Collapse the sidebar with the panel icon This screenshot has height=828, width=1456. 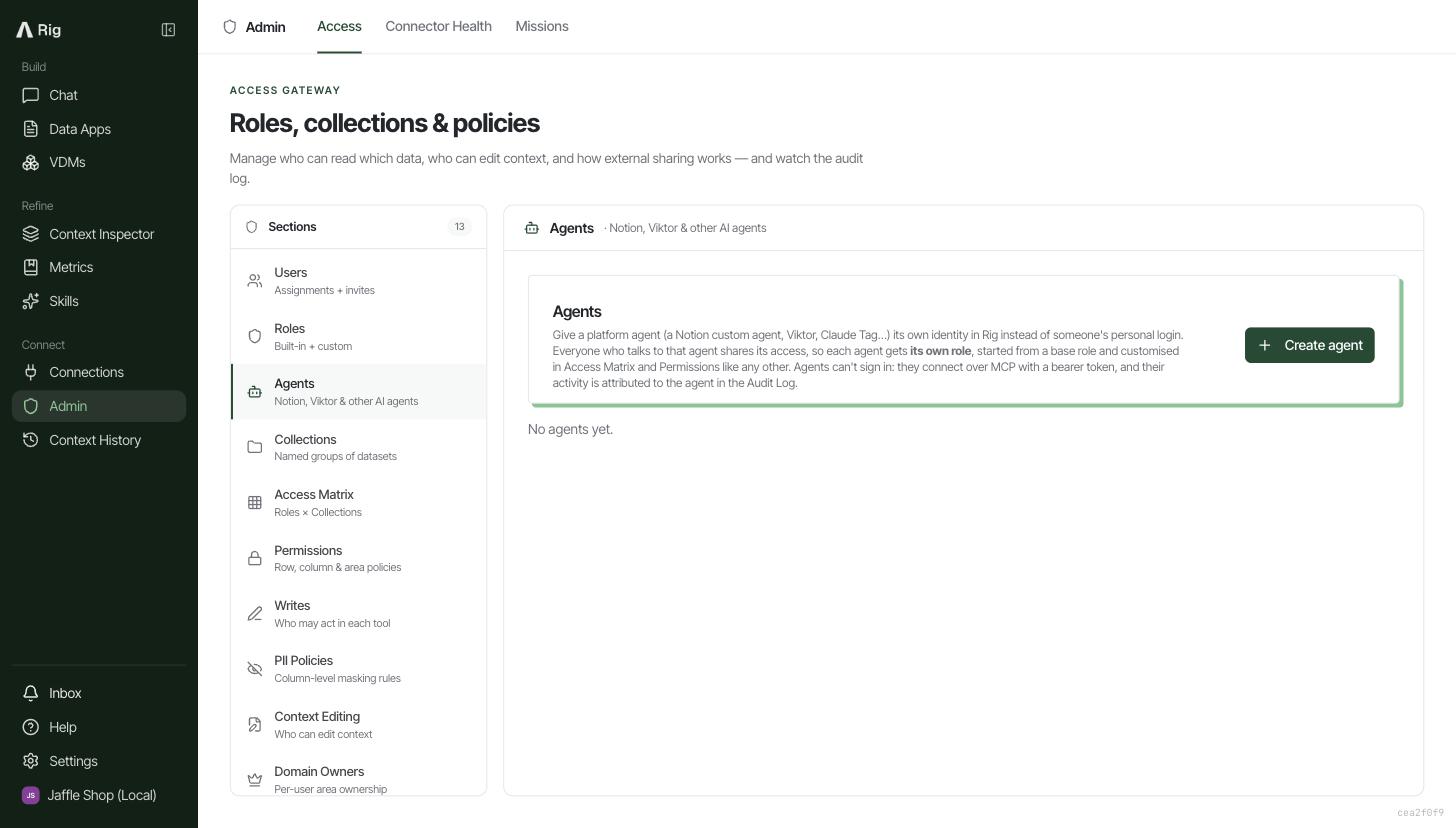[x=168, y=30]
